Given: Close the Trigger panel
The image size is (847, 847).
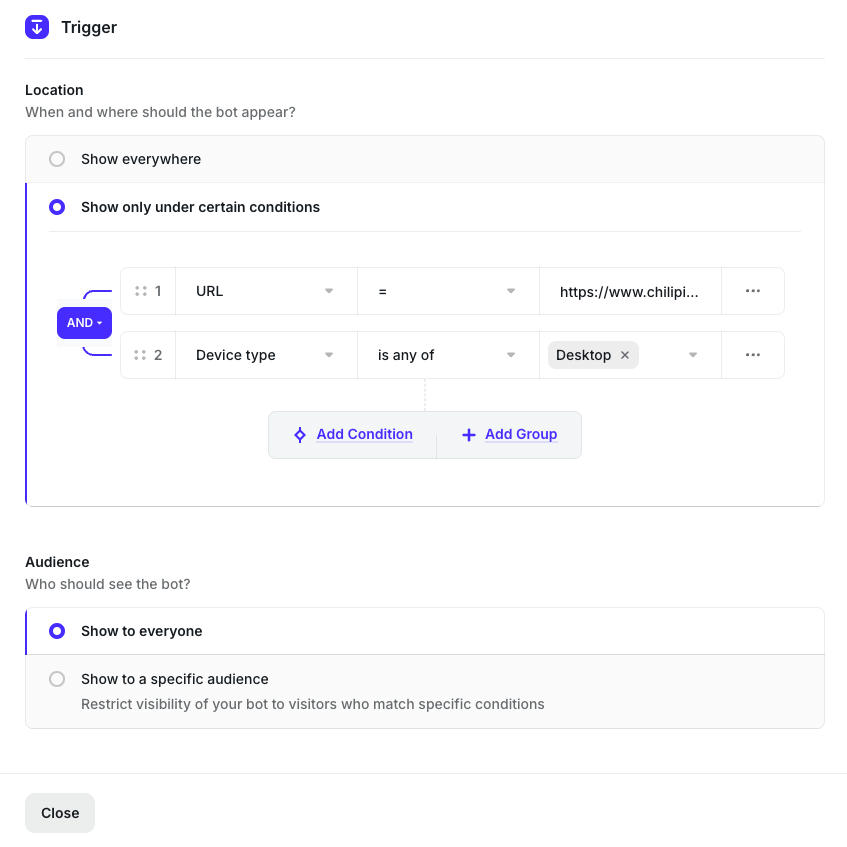Looking at the screenshot, I should click(60, 813).
